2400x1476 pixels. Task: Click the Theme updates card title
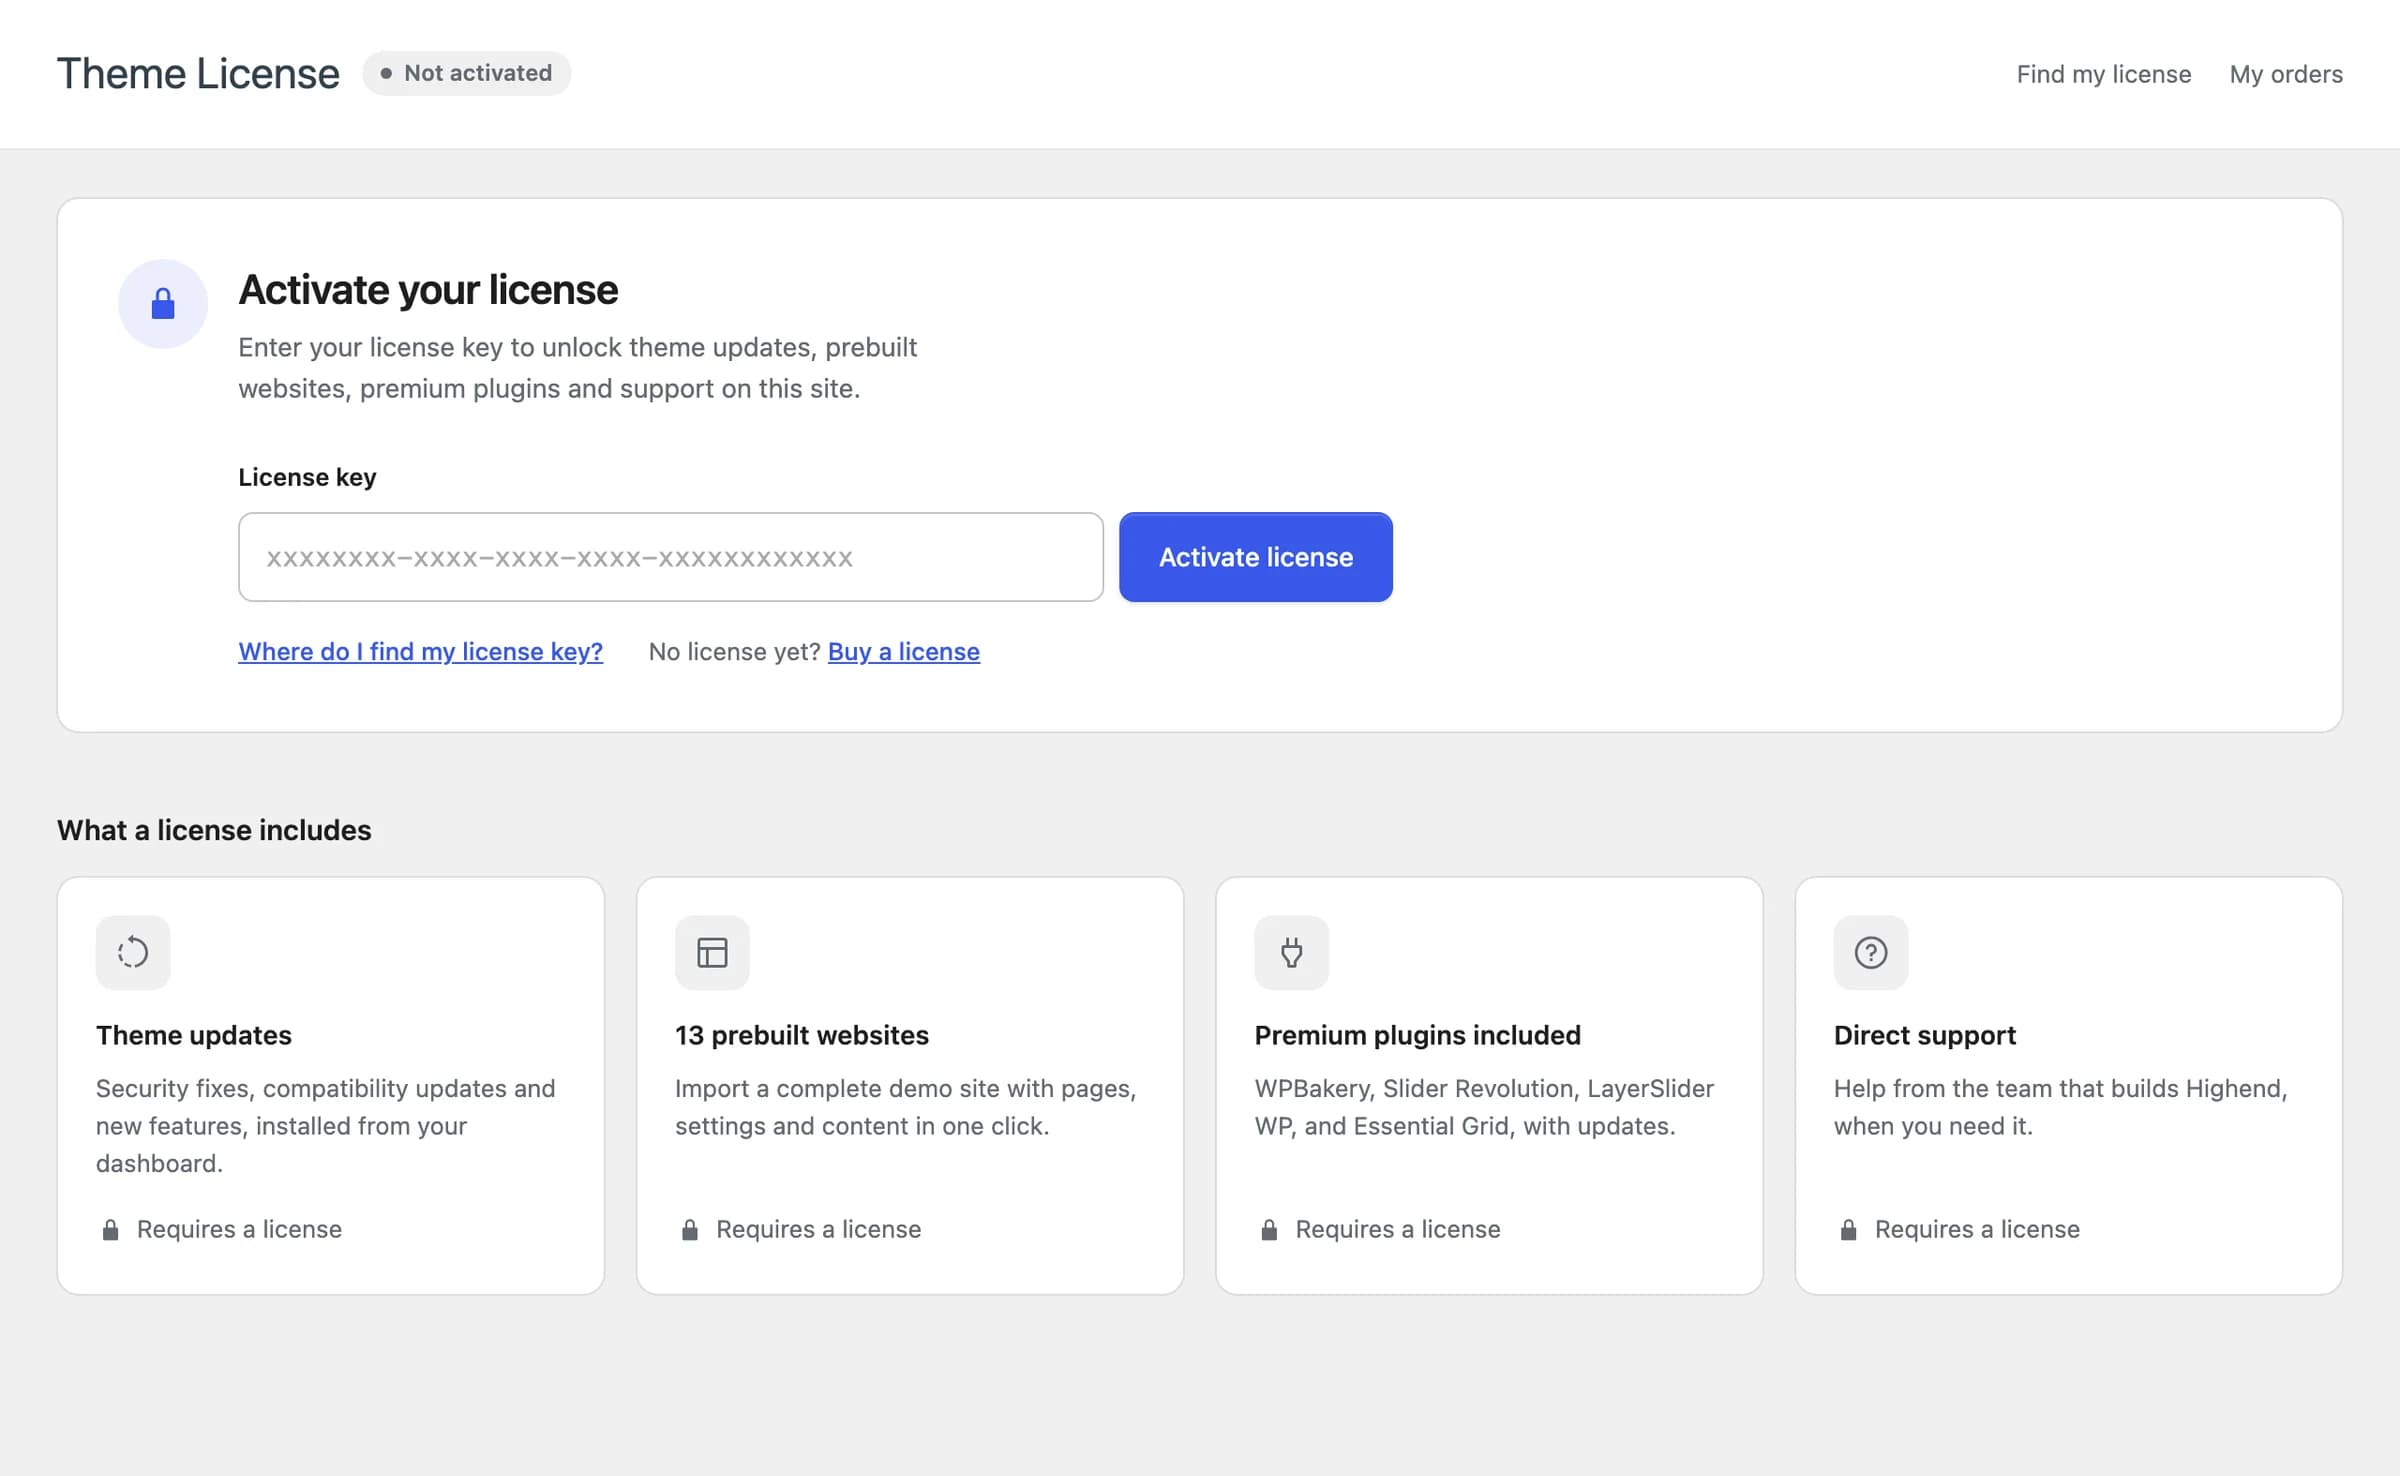coord(194,1035)
